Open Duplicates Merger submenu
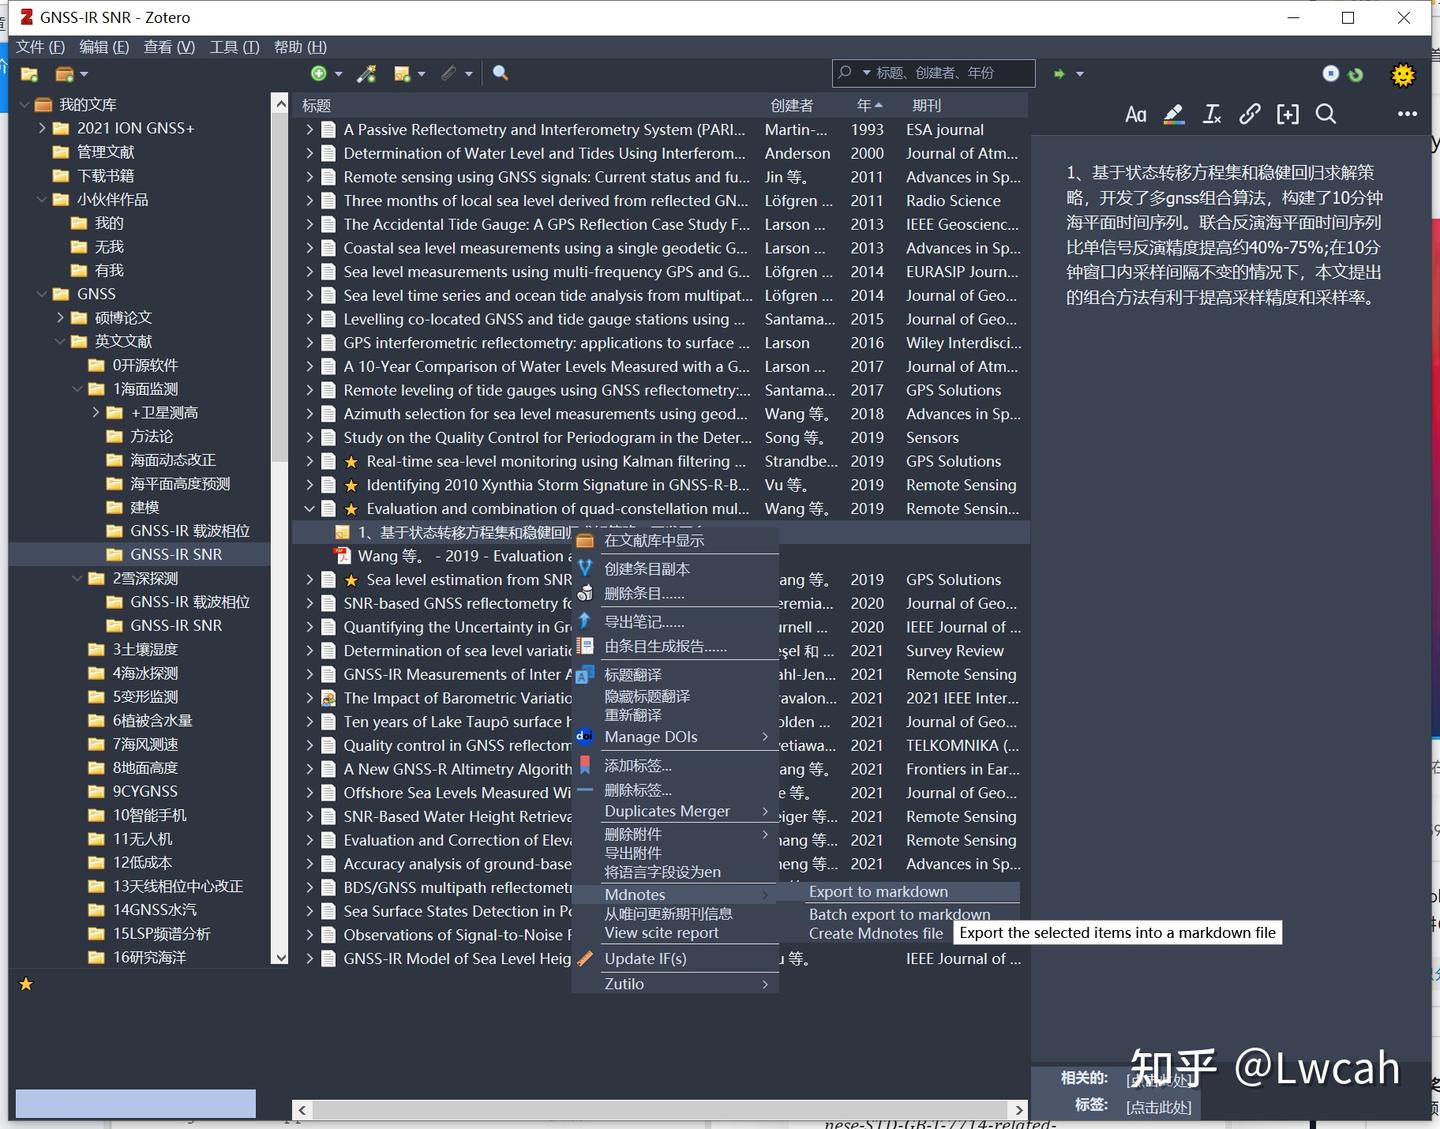 pos(675,811)
